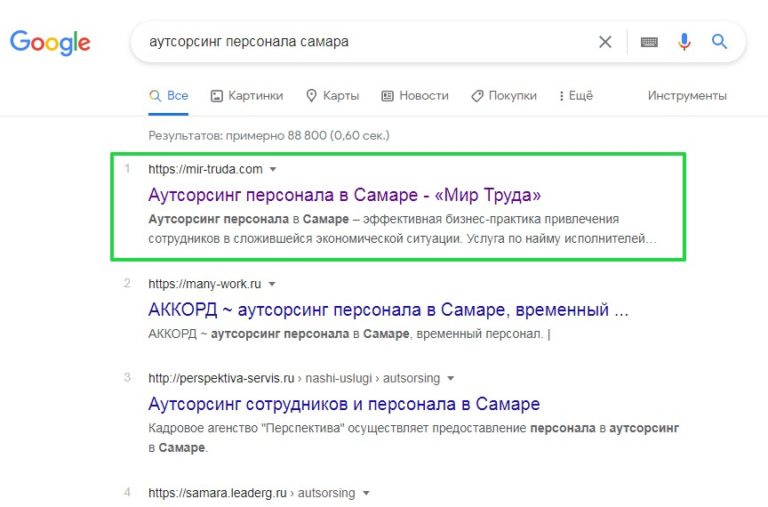This screenshot has width=768, height=507.
Task: Open result АККОРД ~ аутсорсинг персонала в Самаре
Action: point(388,310)
